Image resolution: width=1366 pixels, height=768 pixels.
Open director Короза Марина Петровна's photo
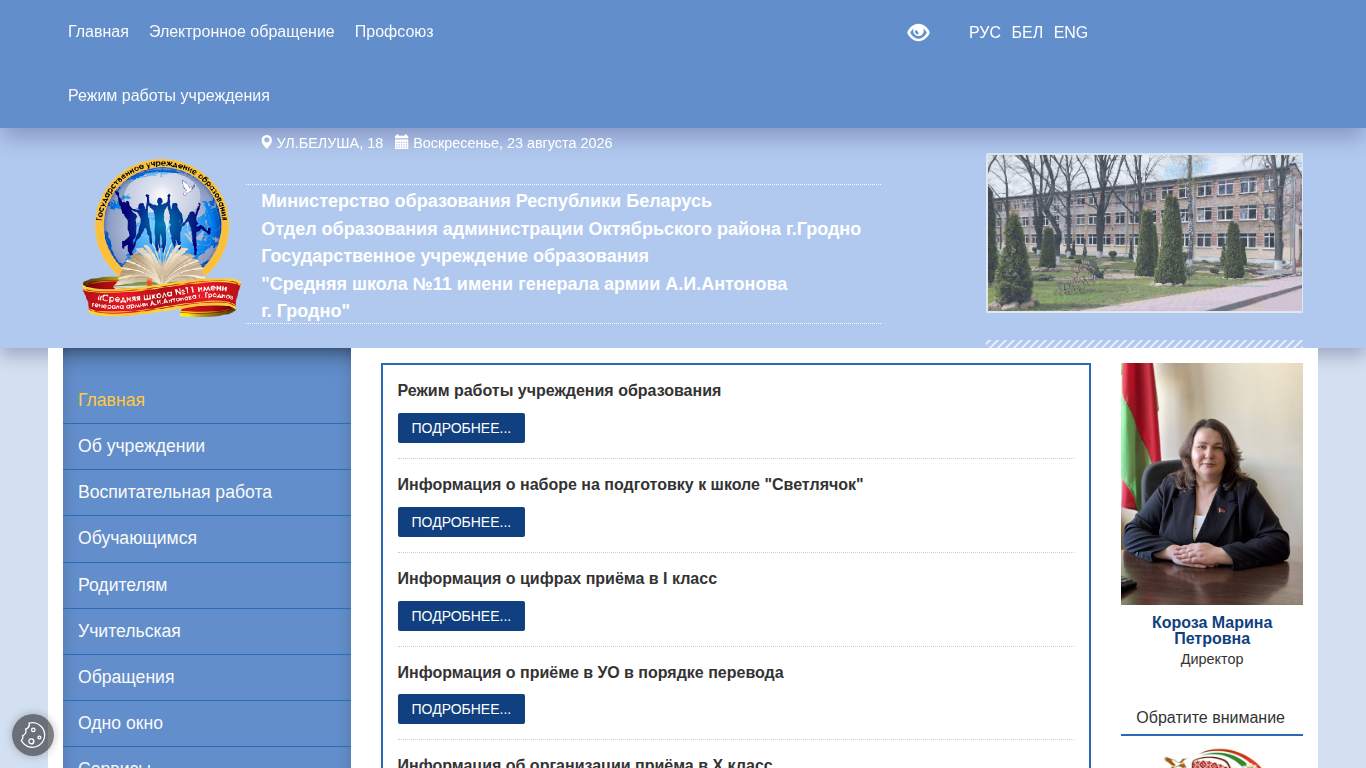pyautogui.click(x=1212, y=484)
